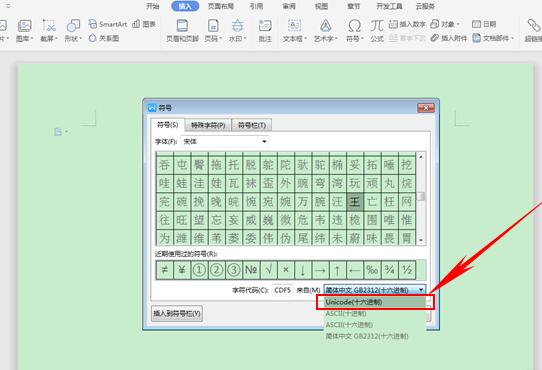This screenshot has height=370, width=542.
Task: Click the 插入到符号栏(Y) button
Action: point(177,314)
